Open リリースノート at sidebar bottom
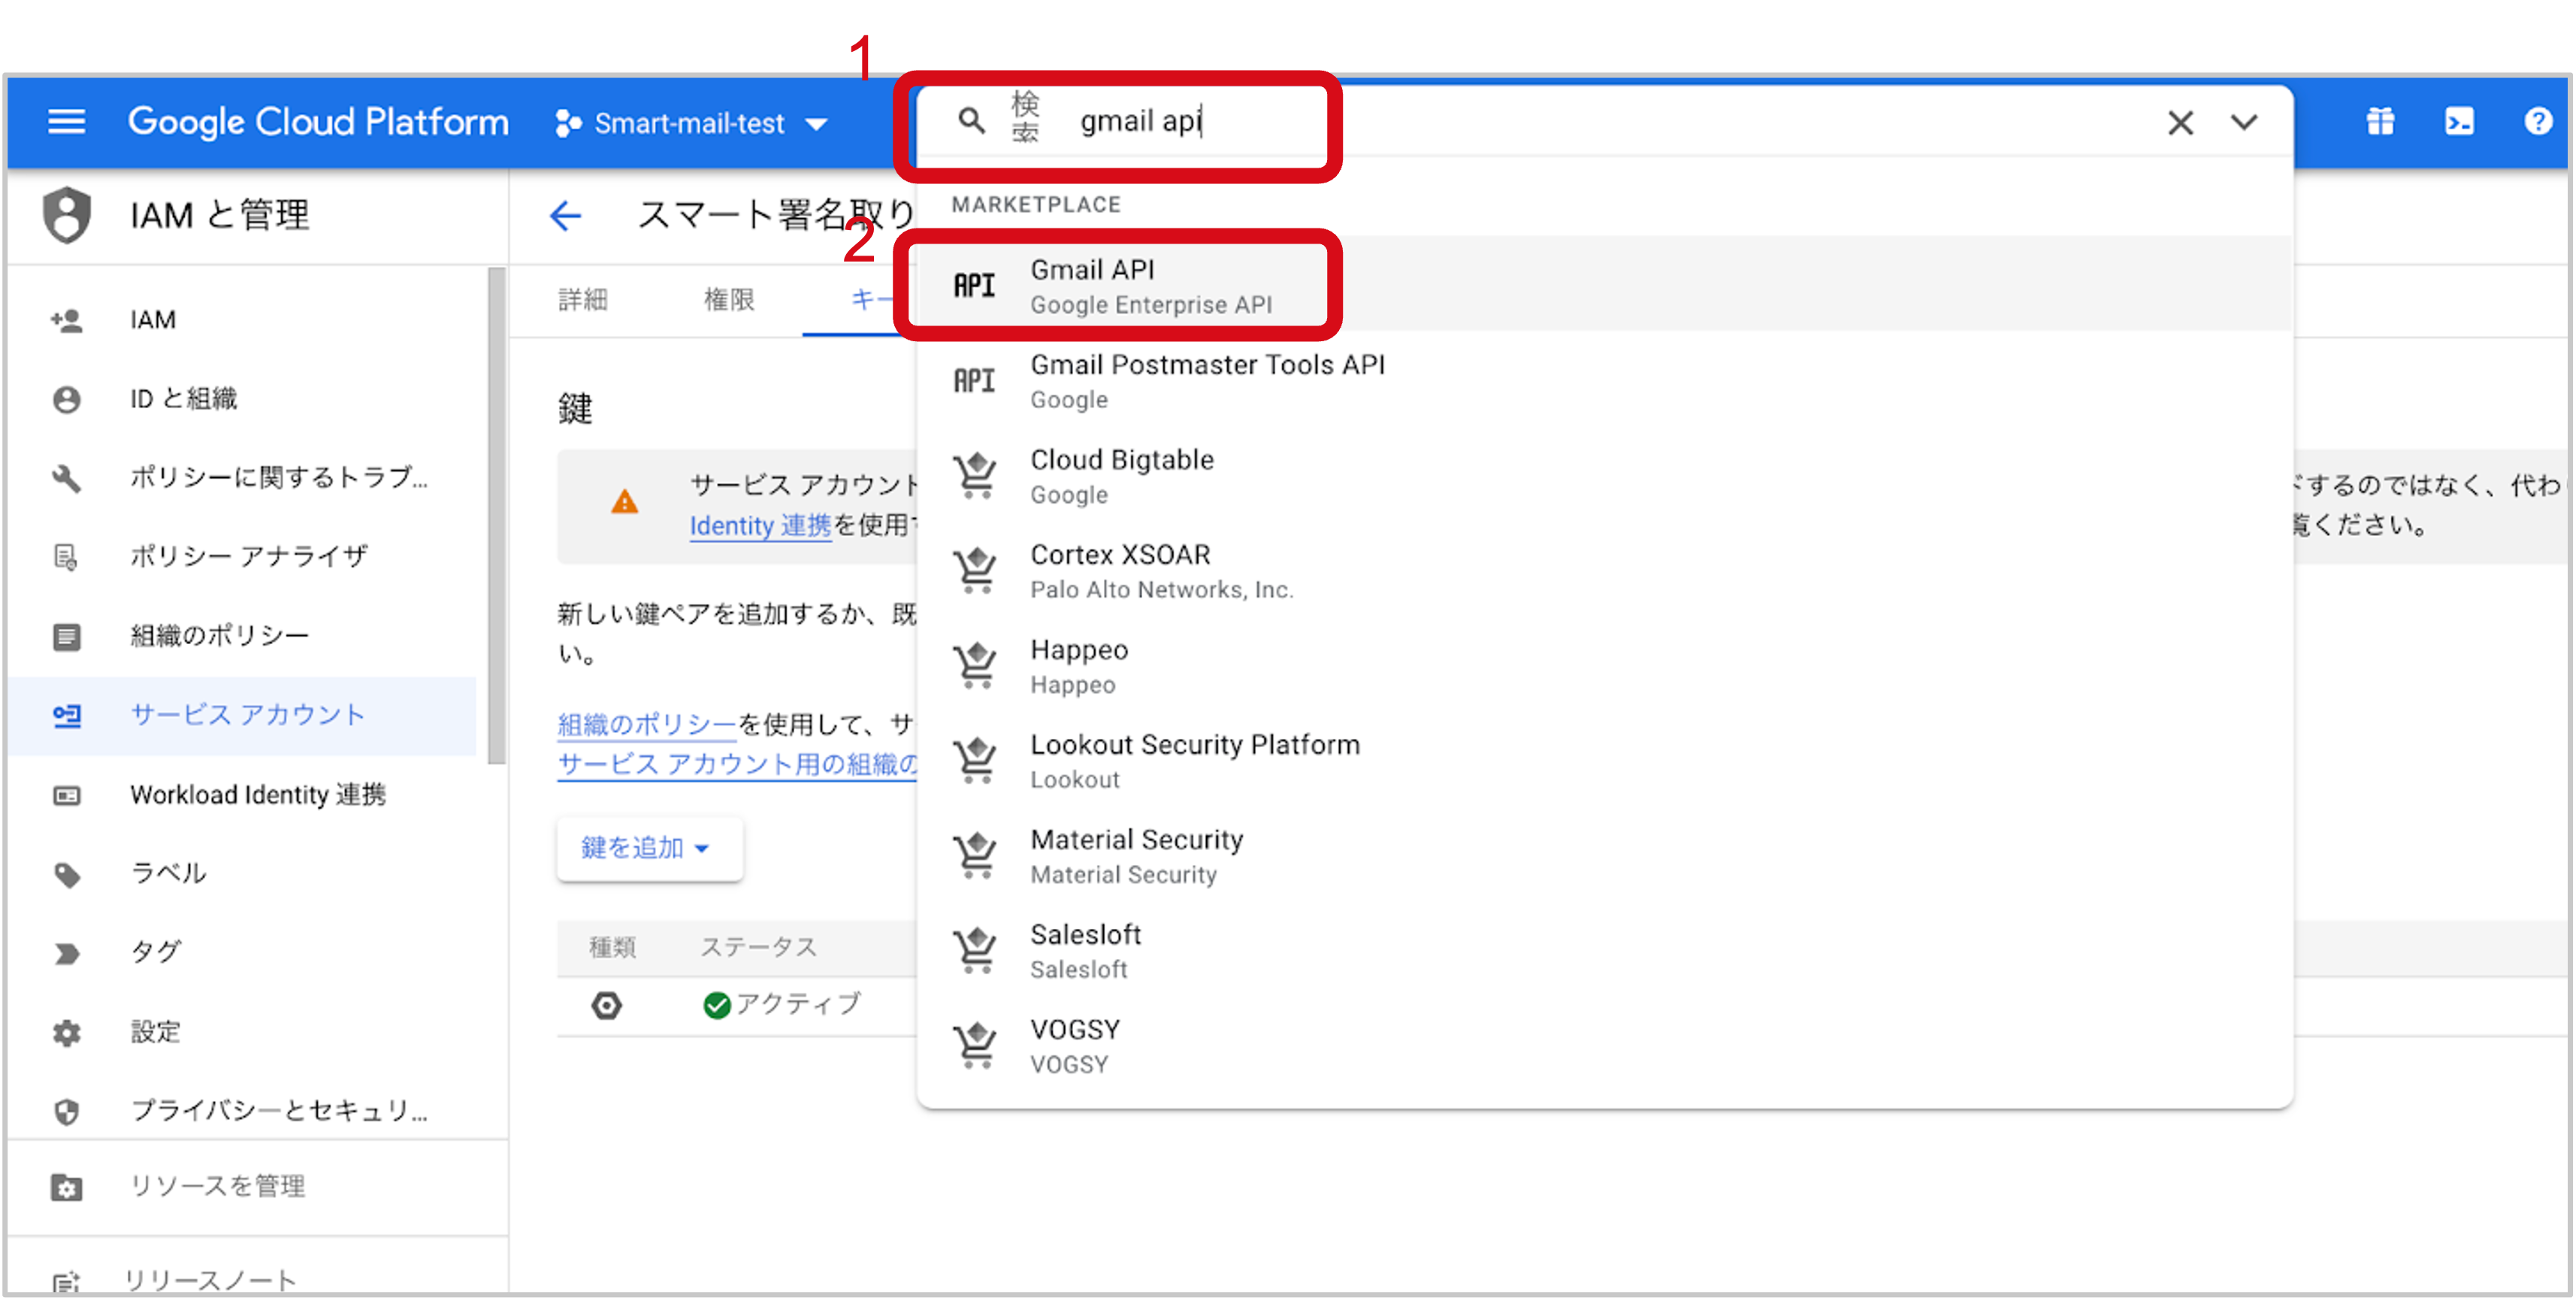2576x1298 pixels. click(258, 1279)
